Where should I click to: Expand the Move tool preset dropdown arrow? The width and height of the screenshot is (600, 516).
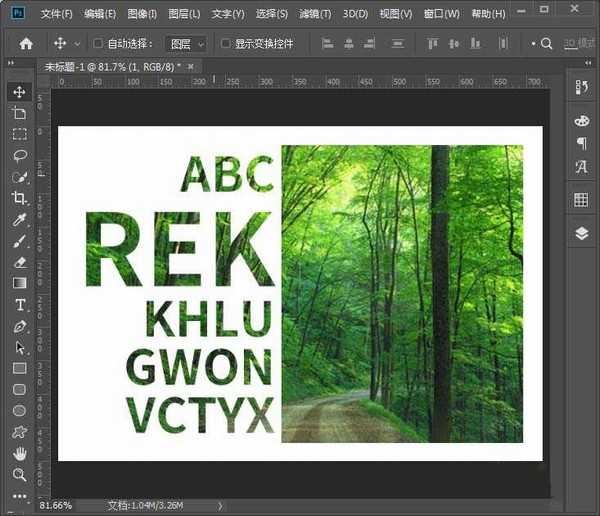coord(78,44)
